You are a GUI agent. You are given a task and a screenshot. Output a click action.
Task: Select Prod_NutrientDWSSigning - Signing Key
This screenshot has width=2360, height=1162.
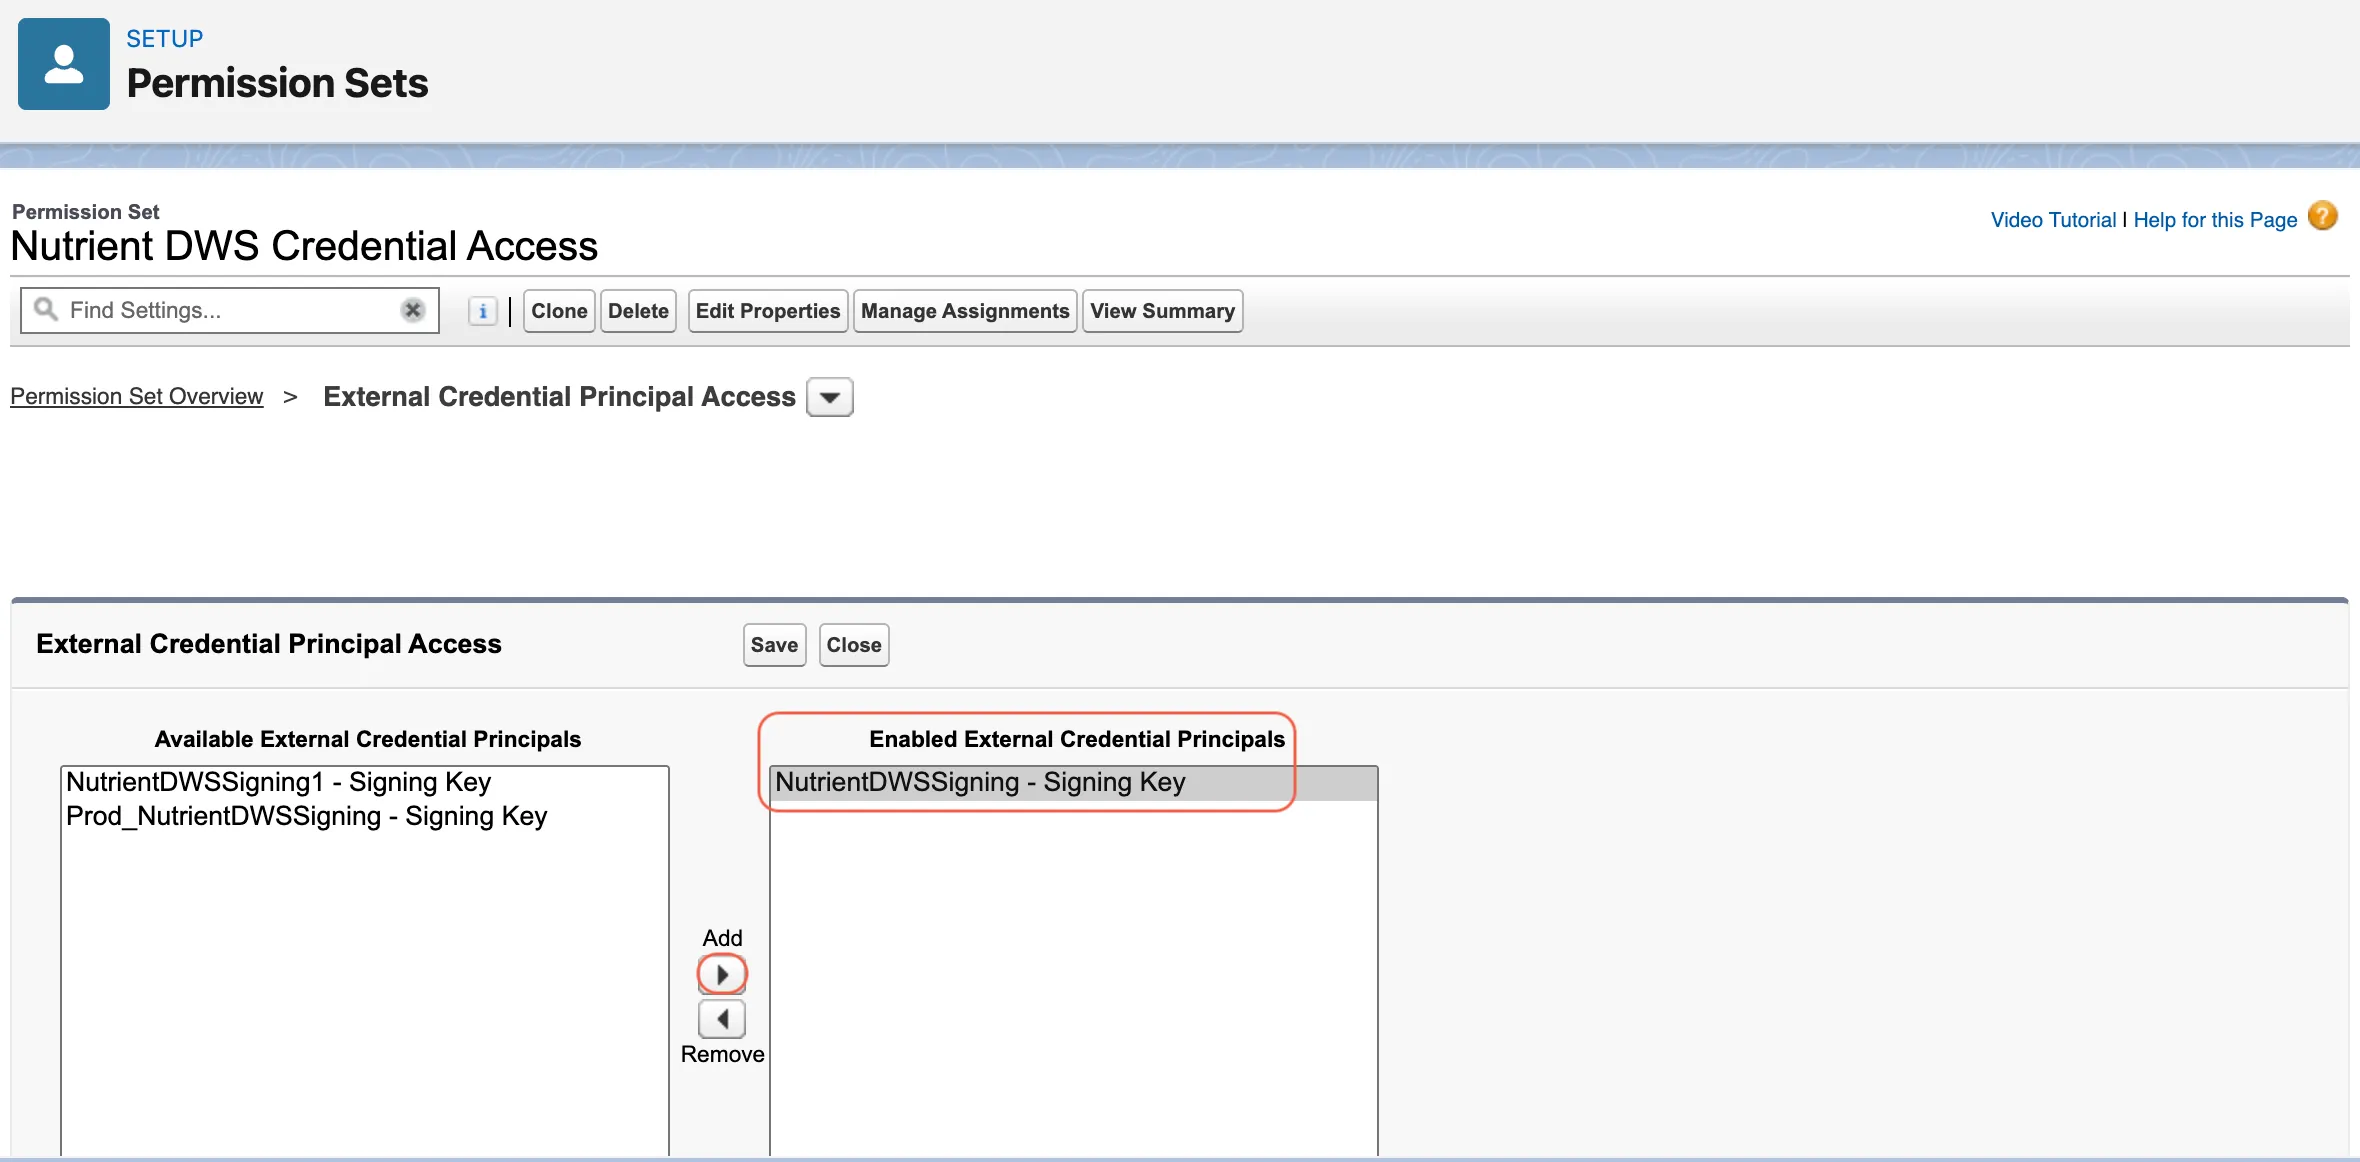pos(365,816)
